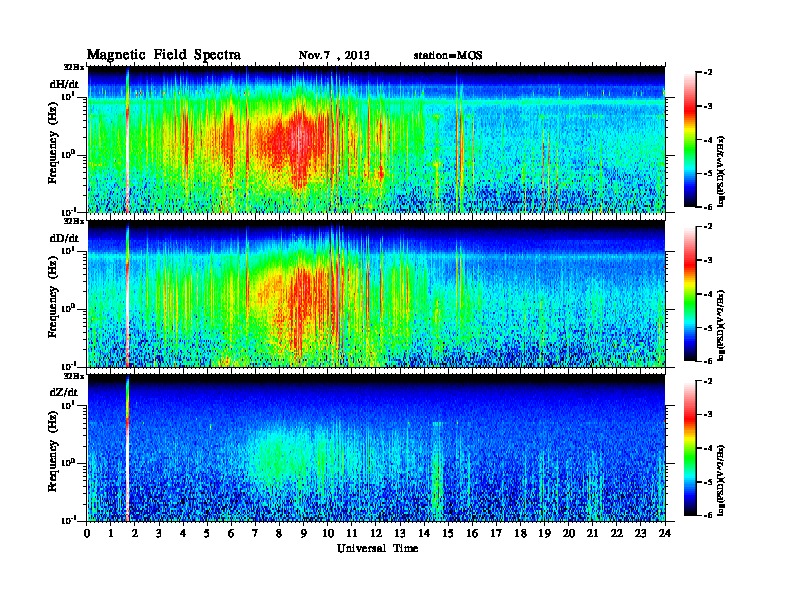Click inside the dH/dt spectrogram plot

tap(376, 139)
